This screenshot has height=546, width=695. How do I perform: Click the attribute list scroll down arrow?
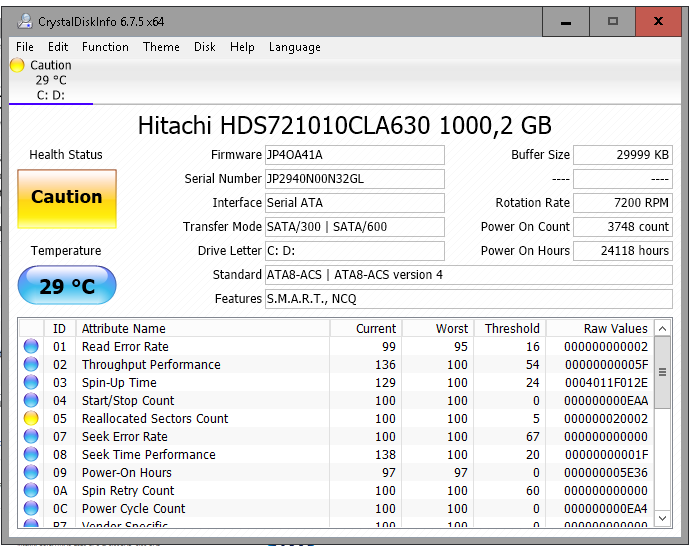point(663,518)
